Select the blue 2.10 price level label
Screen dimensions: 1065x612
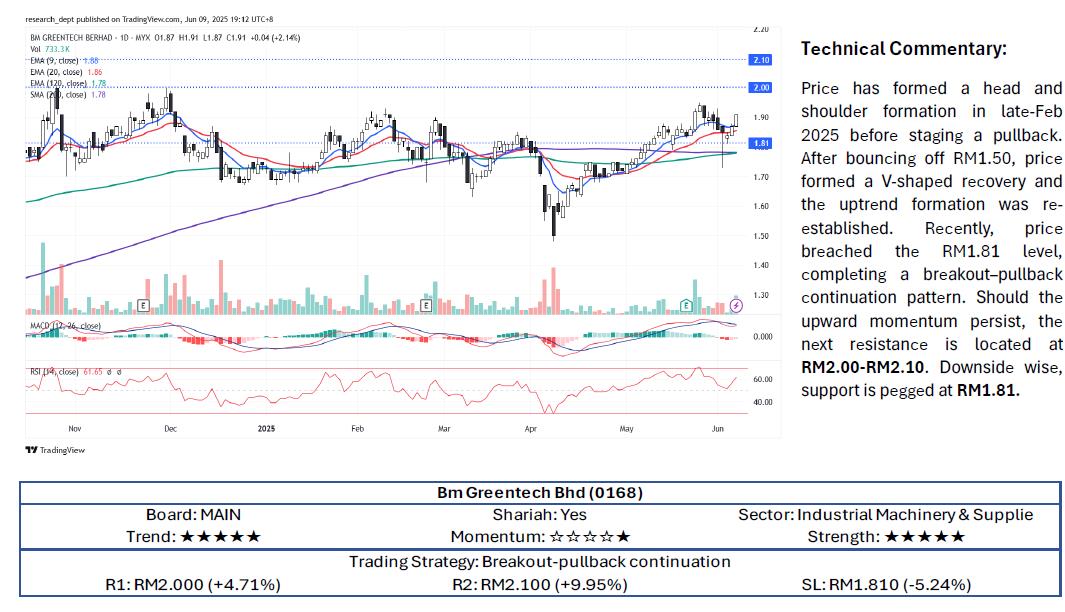point(760,60)
